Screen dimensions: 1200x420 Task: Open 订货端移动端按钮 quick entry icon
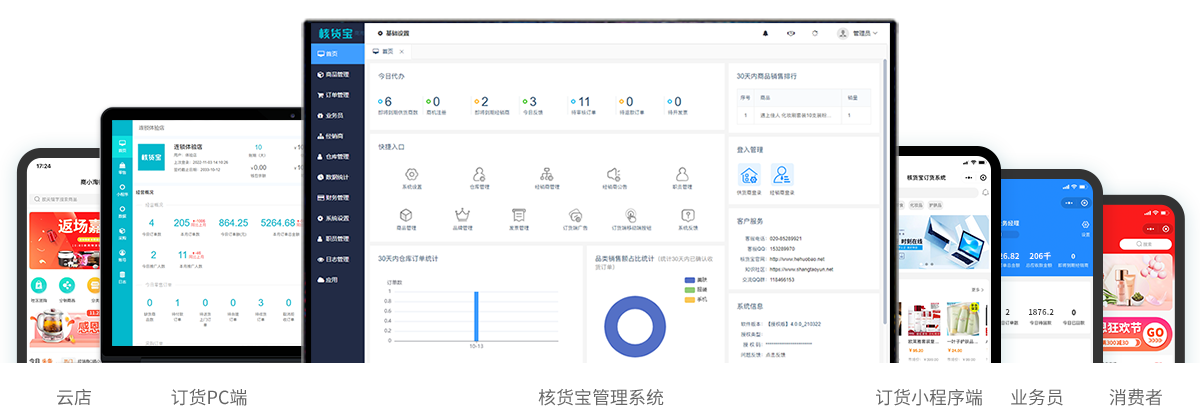631,215
